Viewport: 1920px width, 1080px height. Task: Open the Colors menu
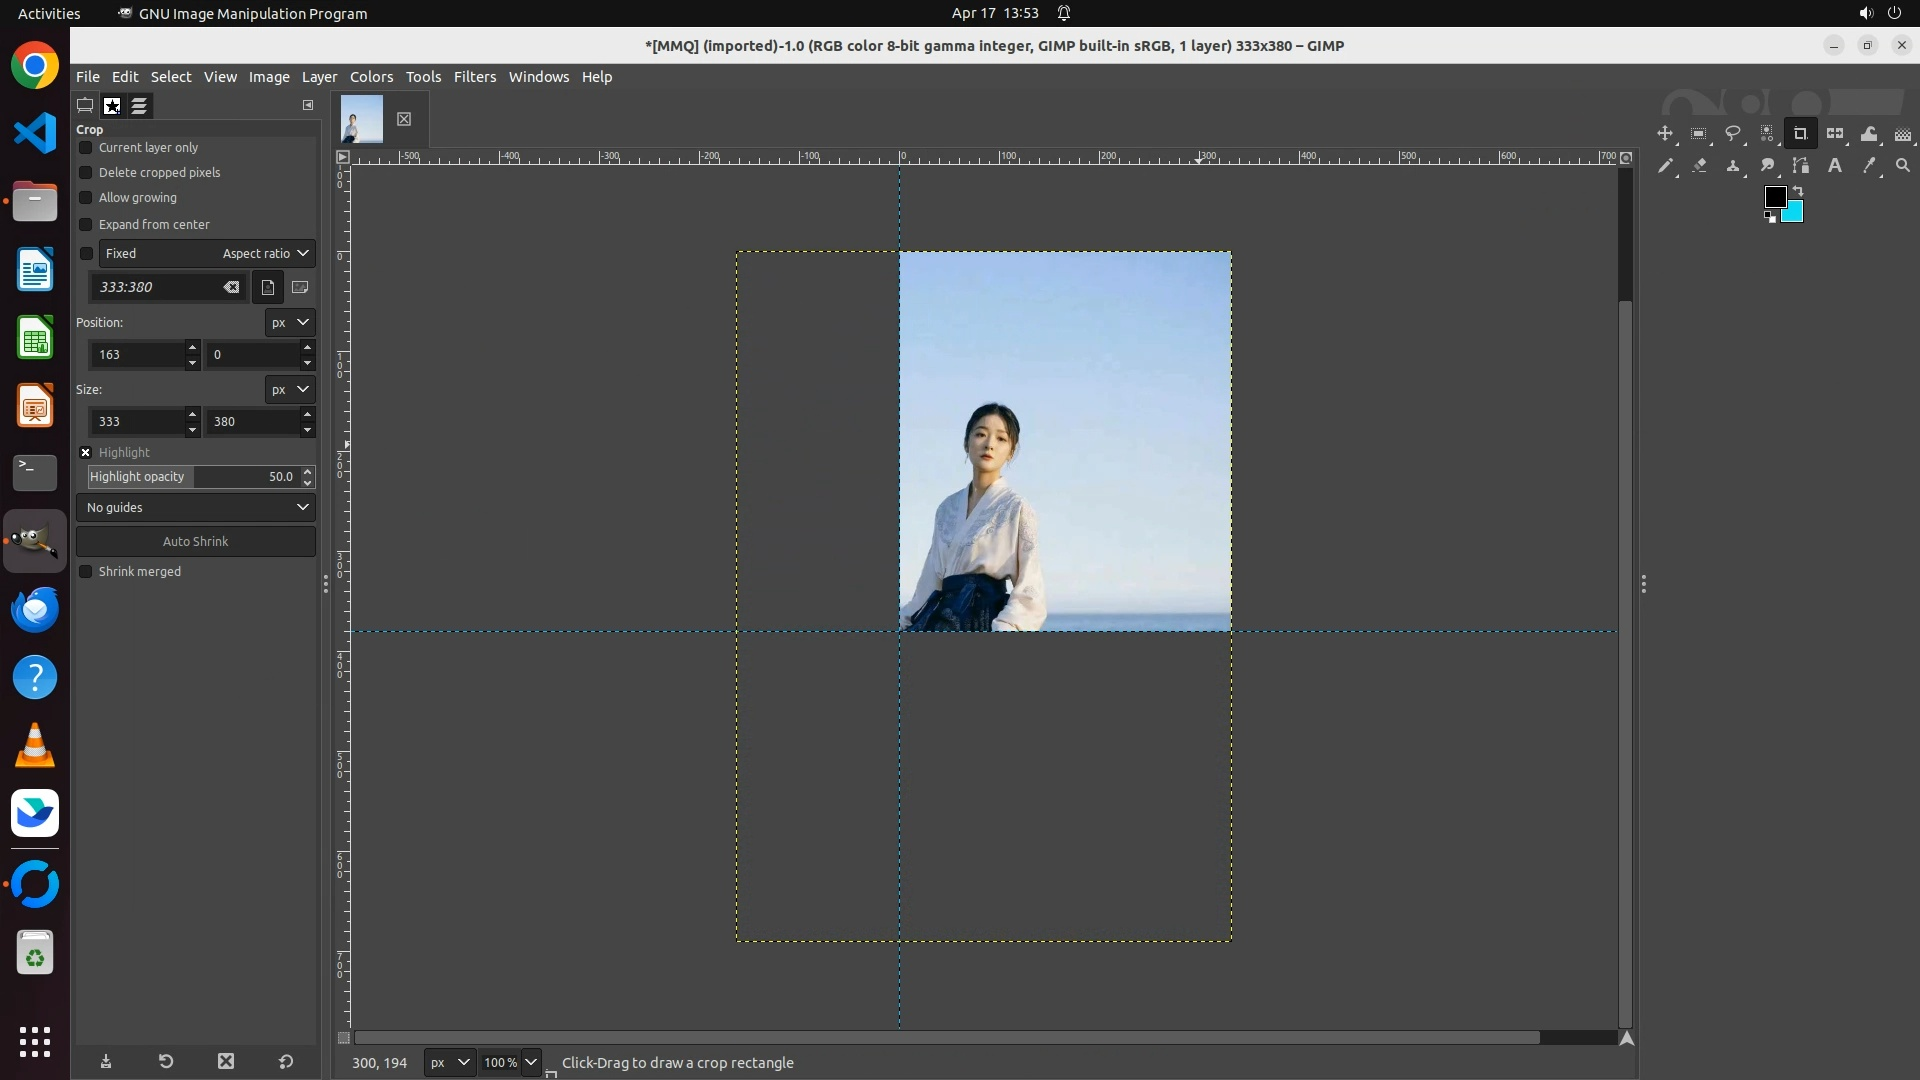(x=371, y=77)
